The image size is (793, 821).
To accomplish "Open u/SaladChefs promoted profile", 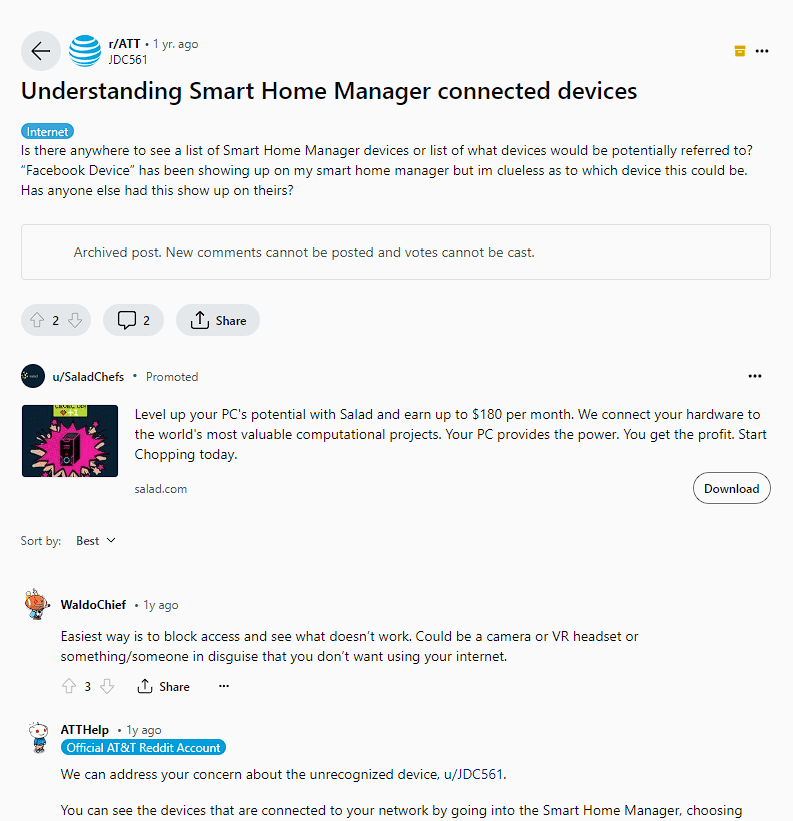I will click(88, 377).
